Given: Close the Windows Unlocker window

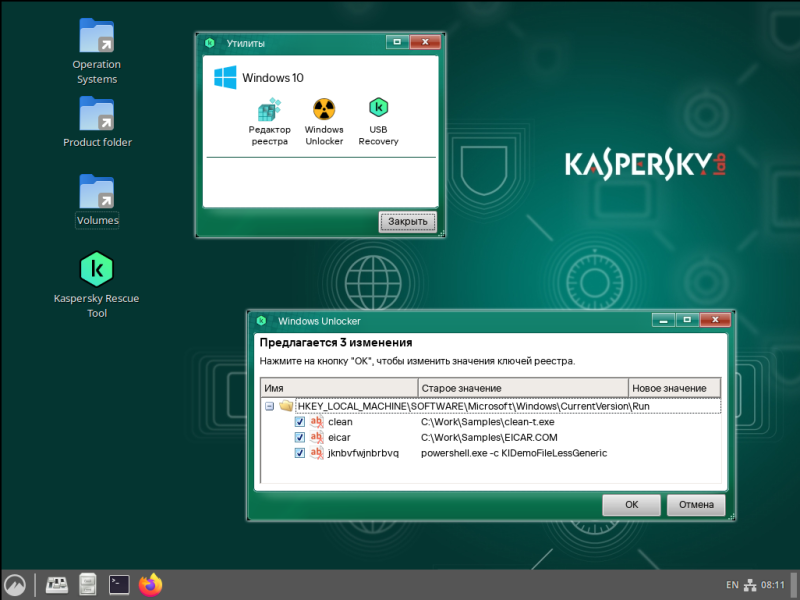Looking at the screenshot, I should pos(715,320).
